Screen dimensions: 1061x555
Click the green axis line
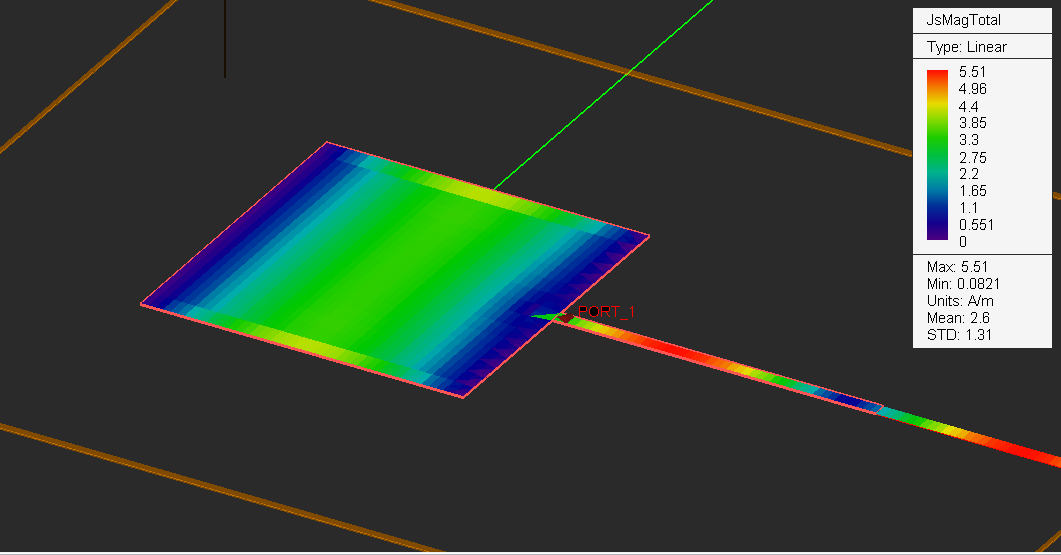click(602, 95)
